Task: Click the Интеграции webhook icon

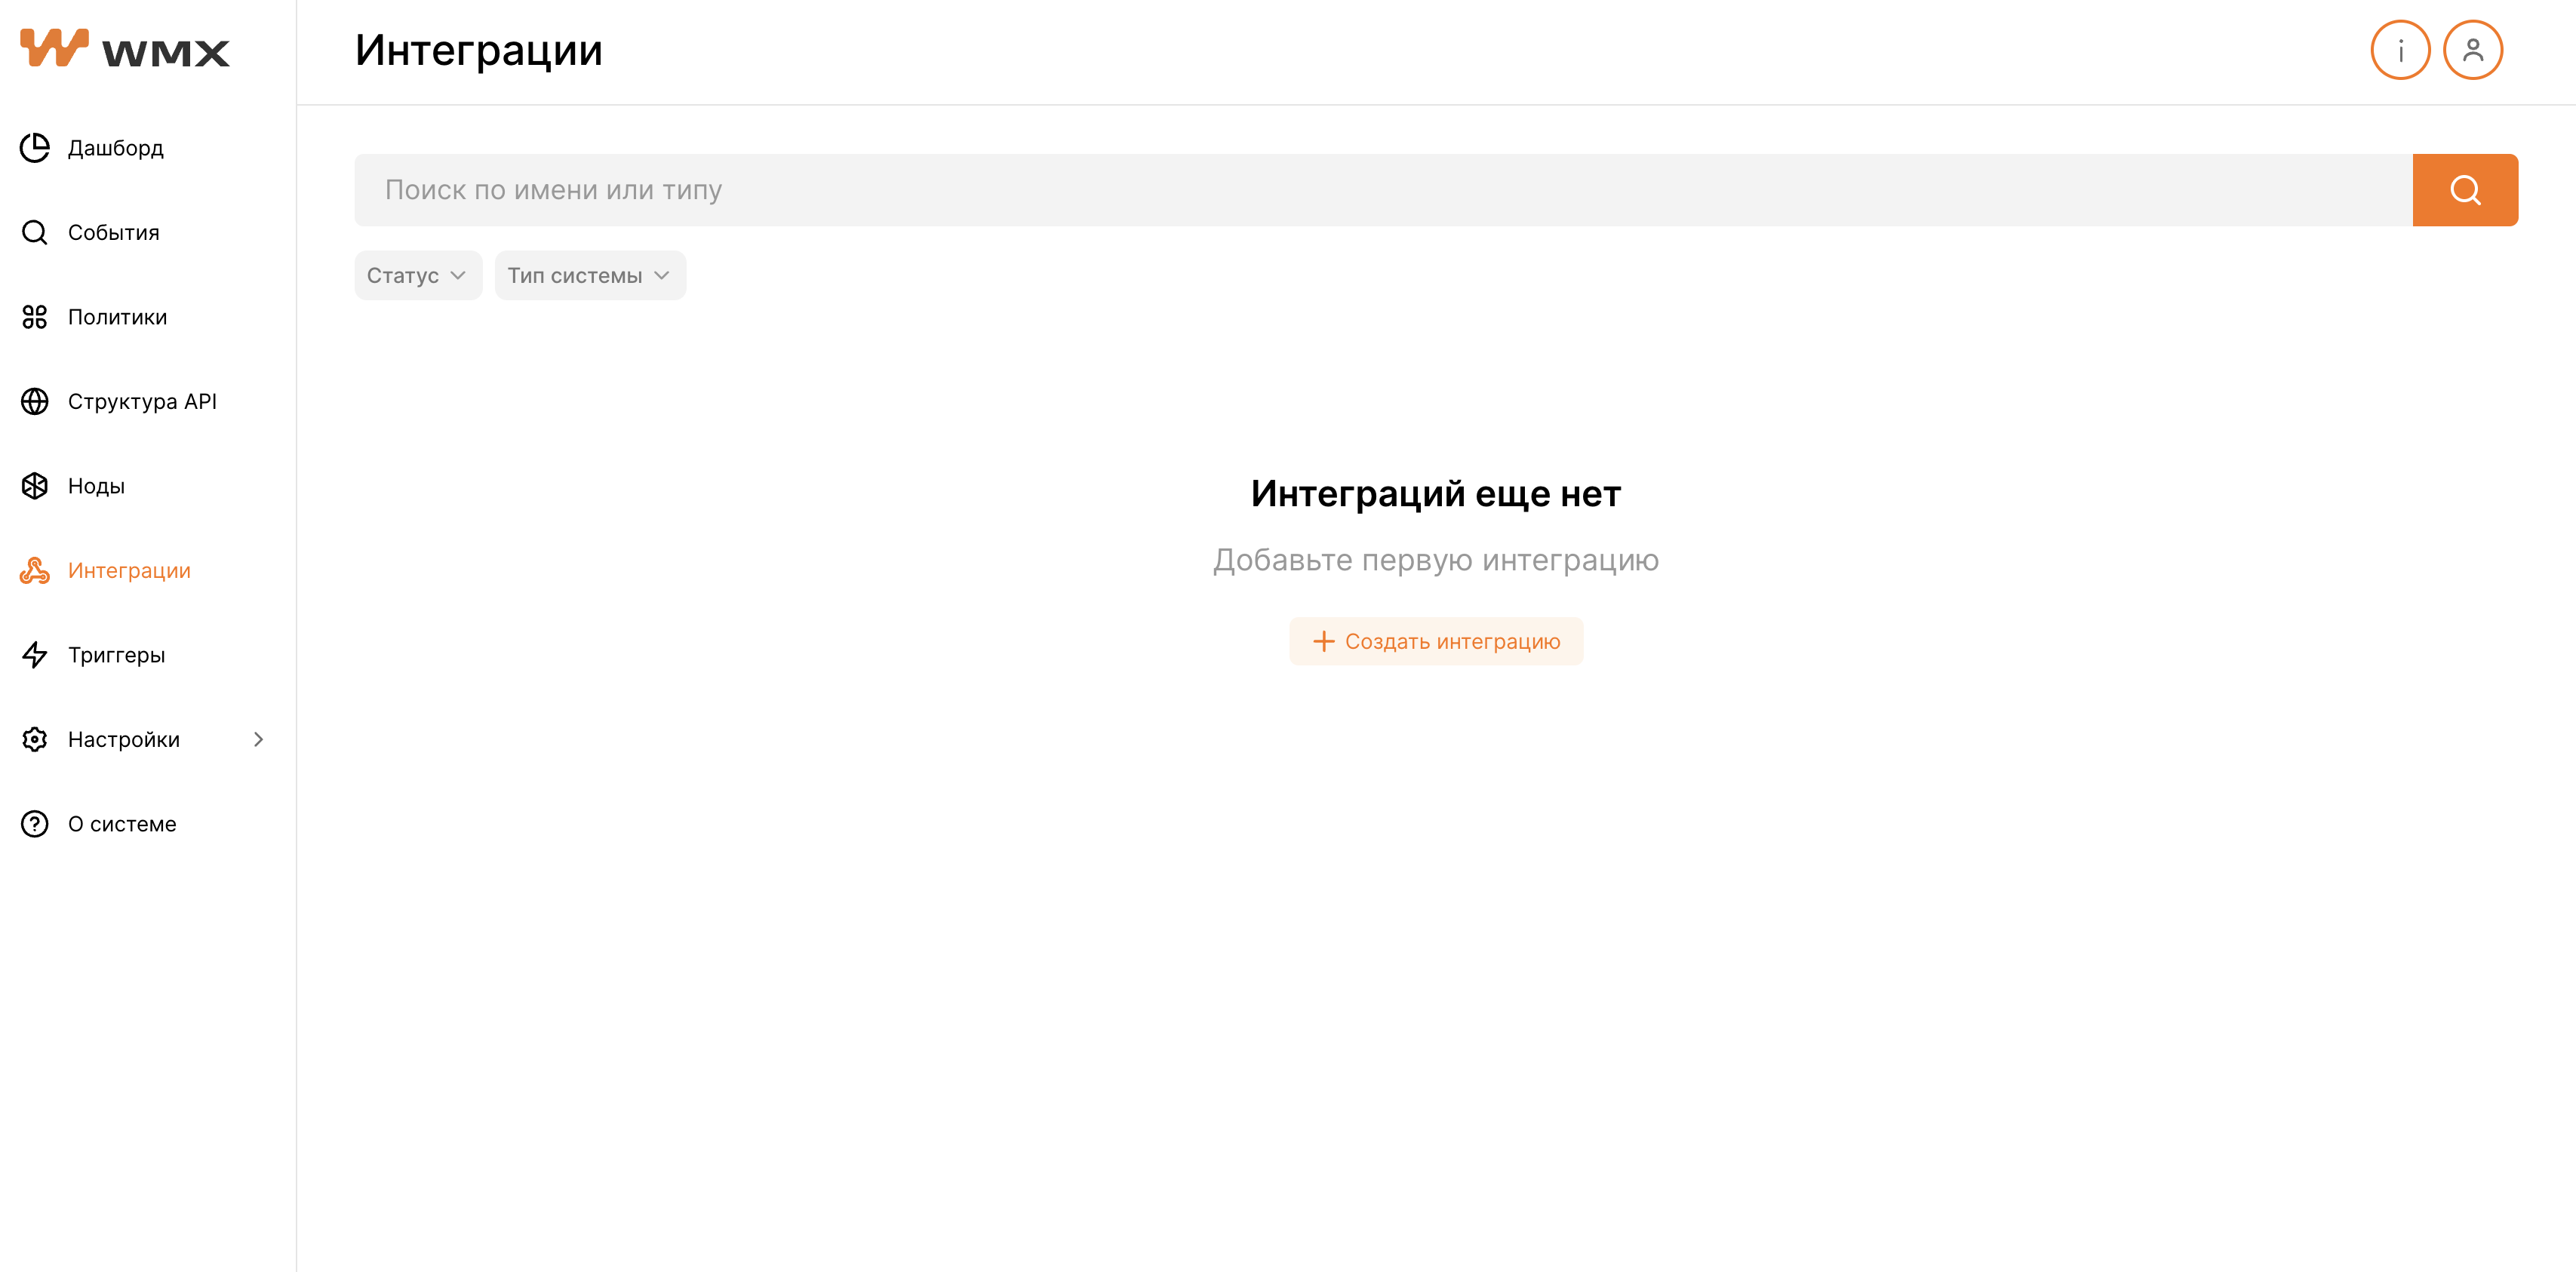Action: click(35, 570)
